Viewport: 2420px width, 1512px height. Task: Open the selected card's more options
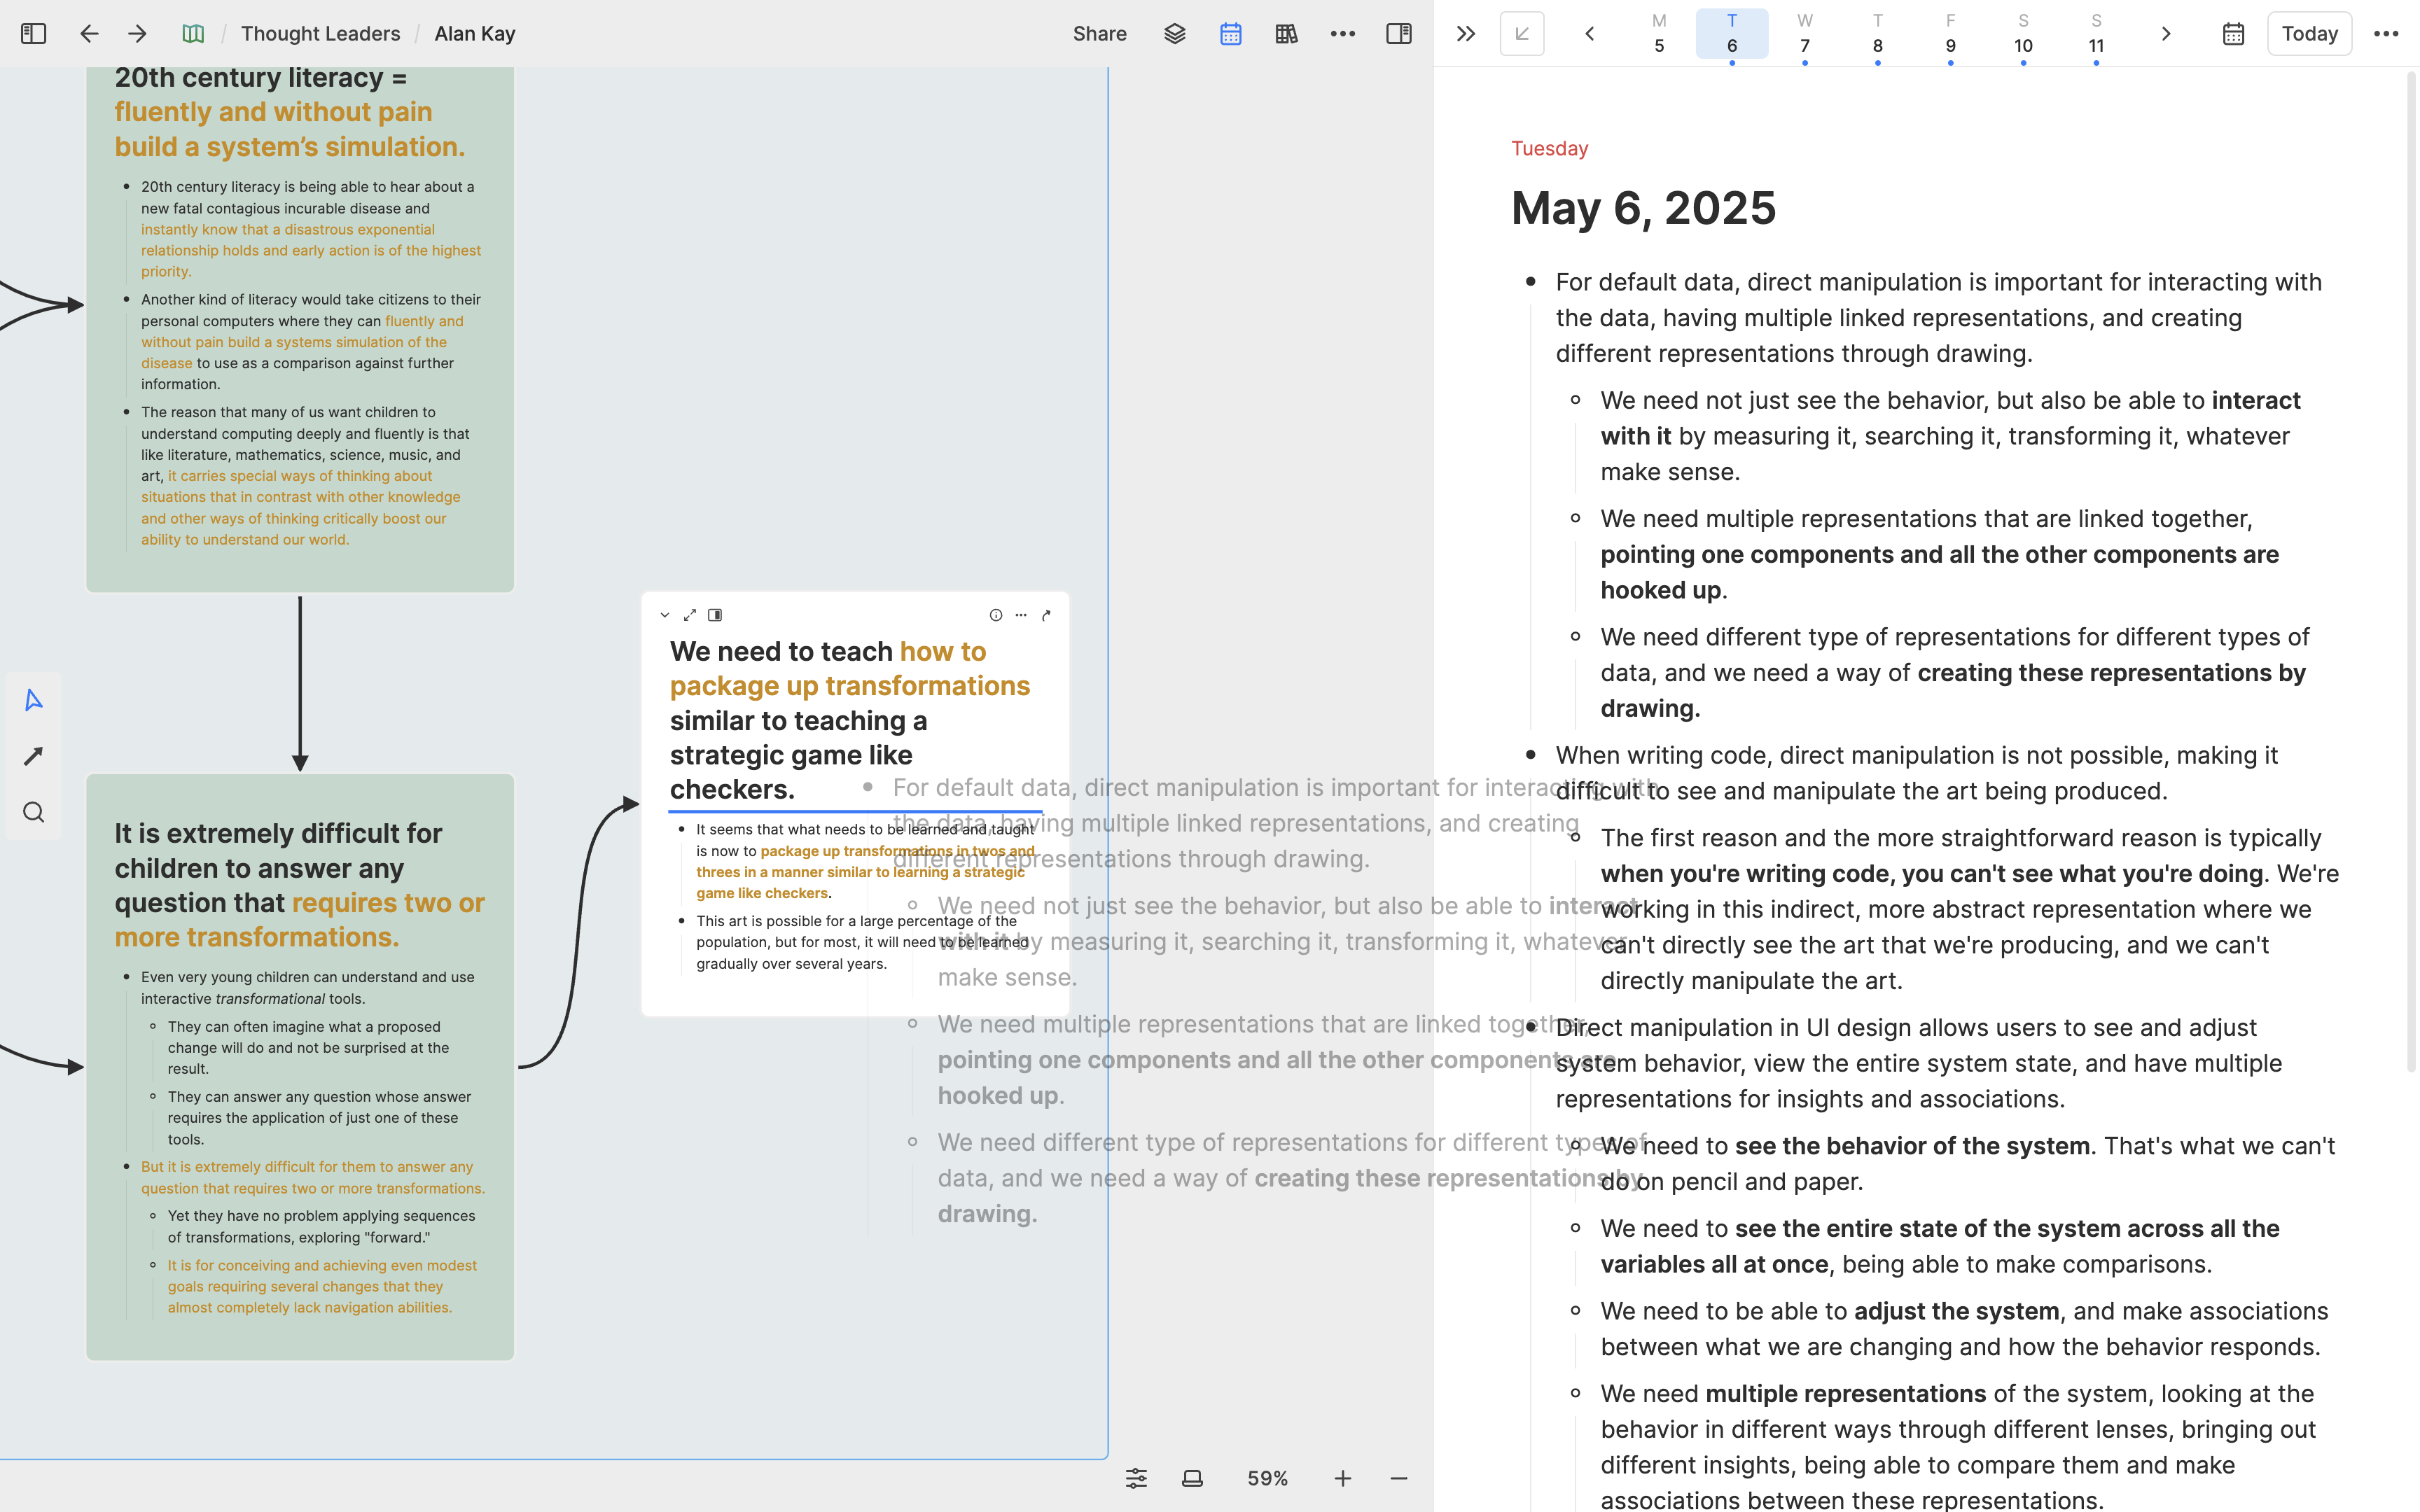point(1020,615)
